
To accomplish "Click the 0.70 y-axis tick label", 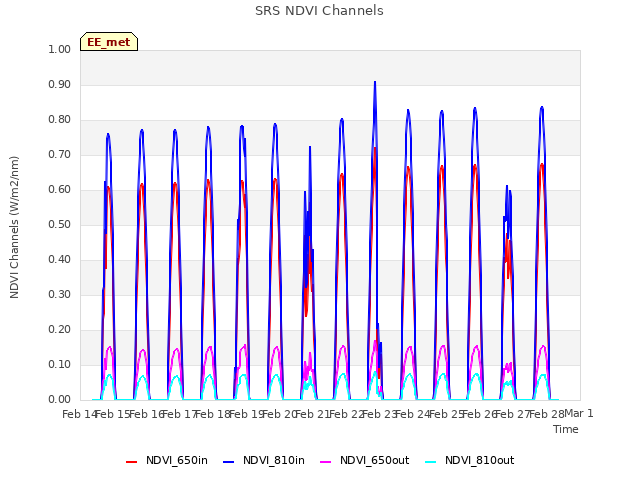I will pyautogui.click(x=59, y=155).
